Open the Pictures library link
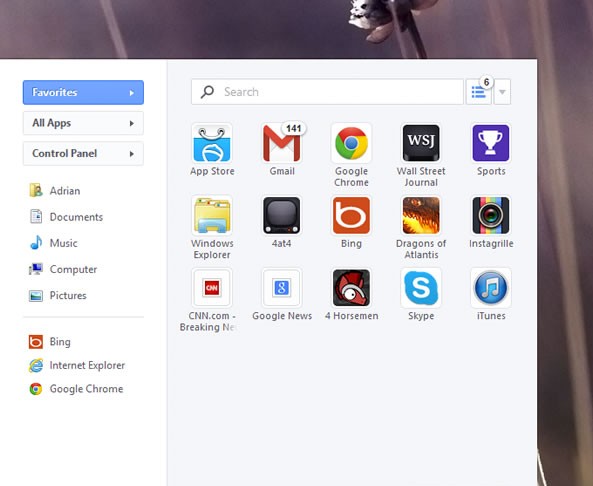The height and width of the screenshot is (486, 593). 58,295
